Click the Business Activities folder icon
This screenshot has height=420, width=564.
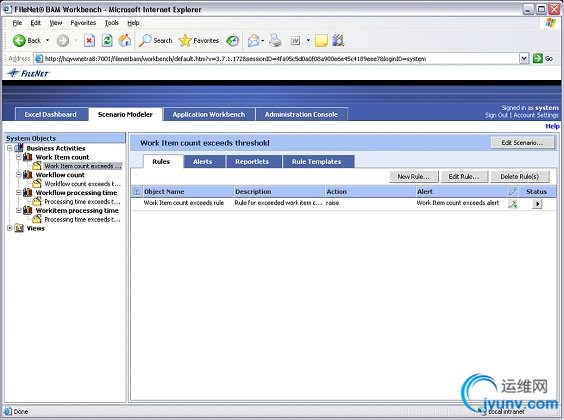19,148
